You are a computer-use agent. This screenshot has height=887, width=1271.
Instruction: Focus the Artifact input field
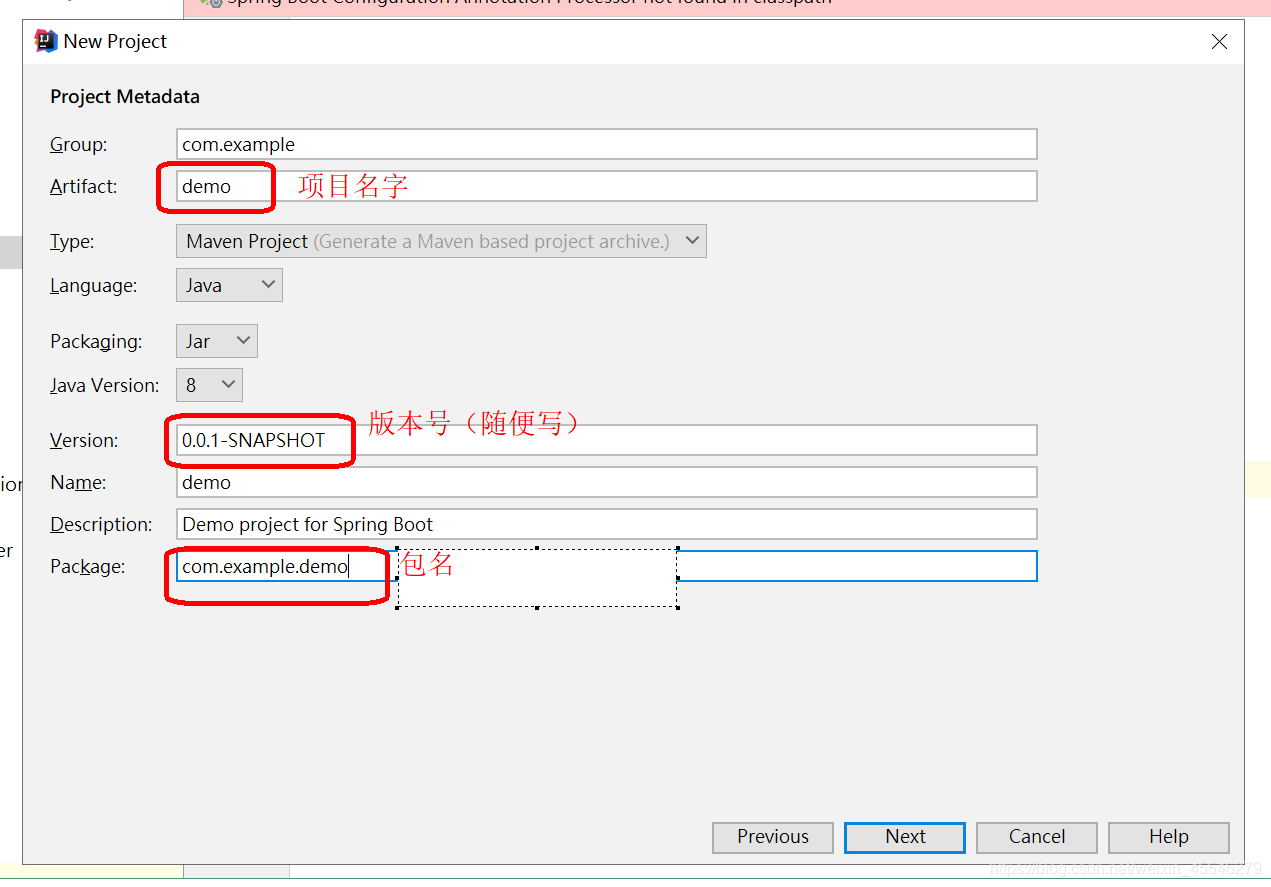[606, 186]
